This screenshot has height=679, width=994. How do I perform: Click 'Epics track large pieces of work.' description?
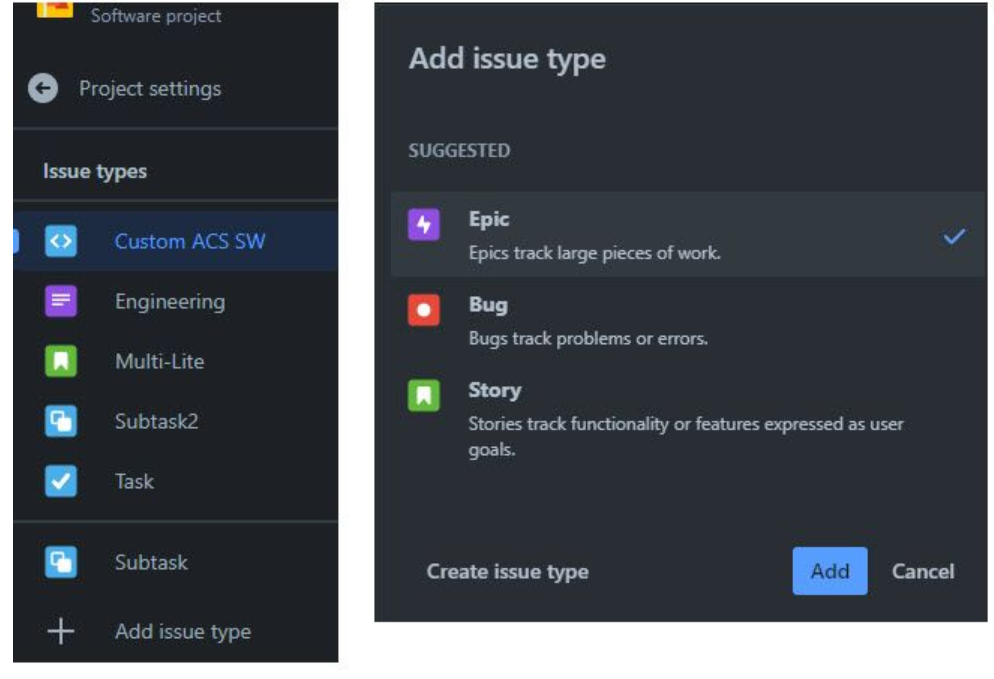(595, 253)
